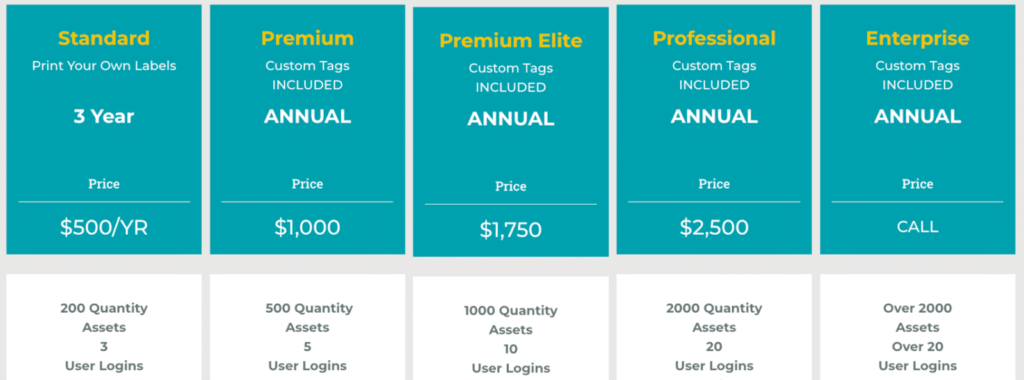Select the Enterprise plan heading
This screenshot has width=1024, height=380.
[x=918, y=38]
